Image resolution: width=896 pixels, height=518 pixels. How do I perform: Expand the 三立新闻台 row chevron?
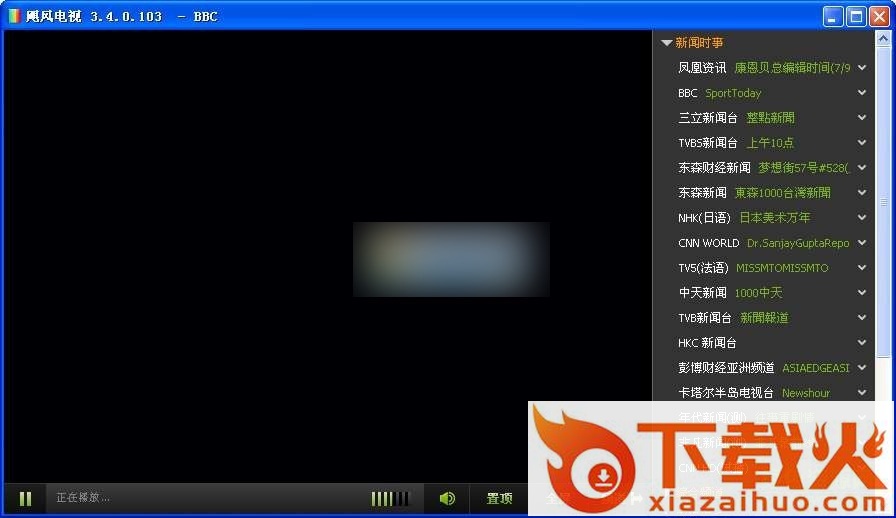862,117
